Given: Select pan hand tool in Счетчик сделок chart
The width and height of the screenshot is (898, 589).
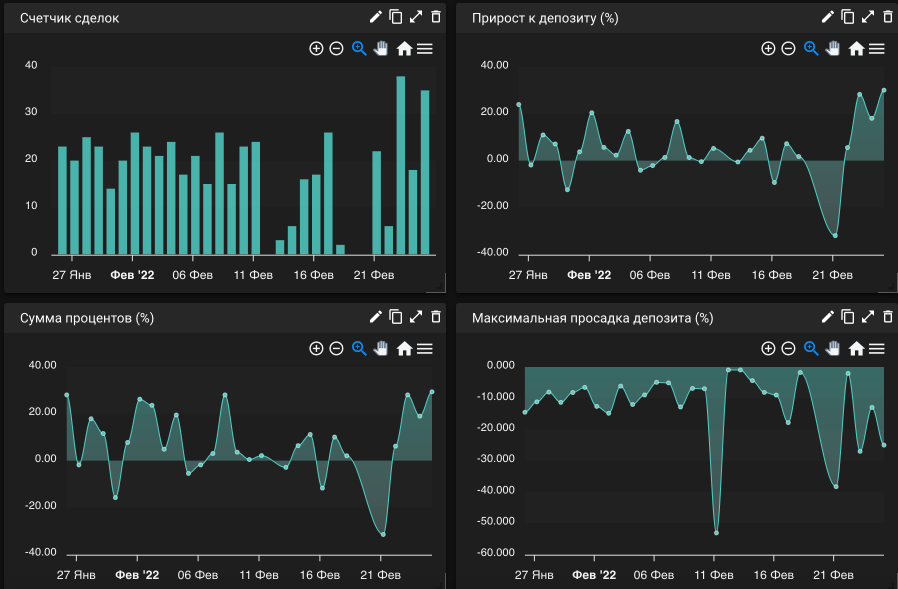Looking at the screenshot, I should (381, 49).
